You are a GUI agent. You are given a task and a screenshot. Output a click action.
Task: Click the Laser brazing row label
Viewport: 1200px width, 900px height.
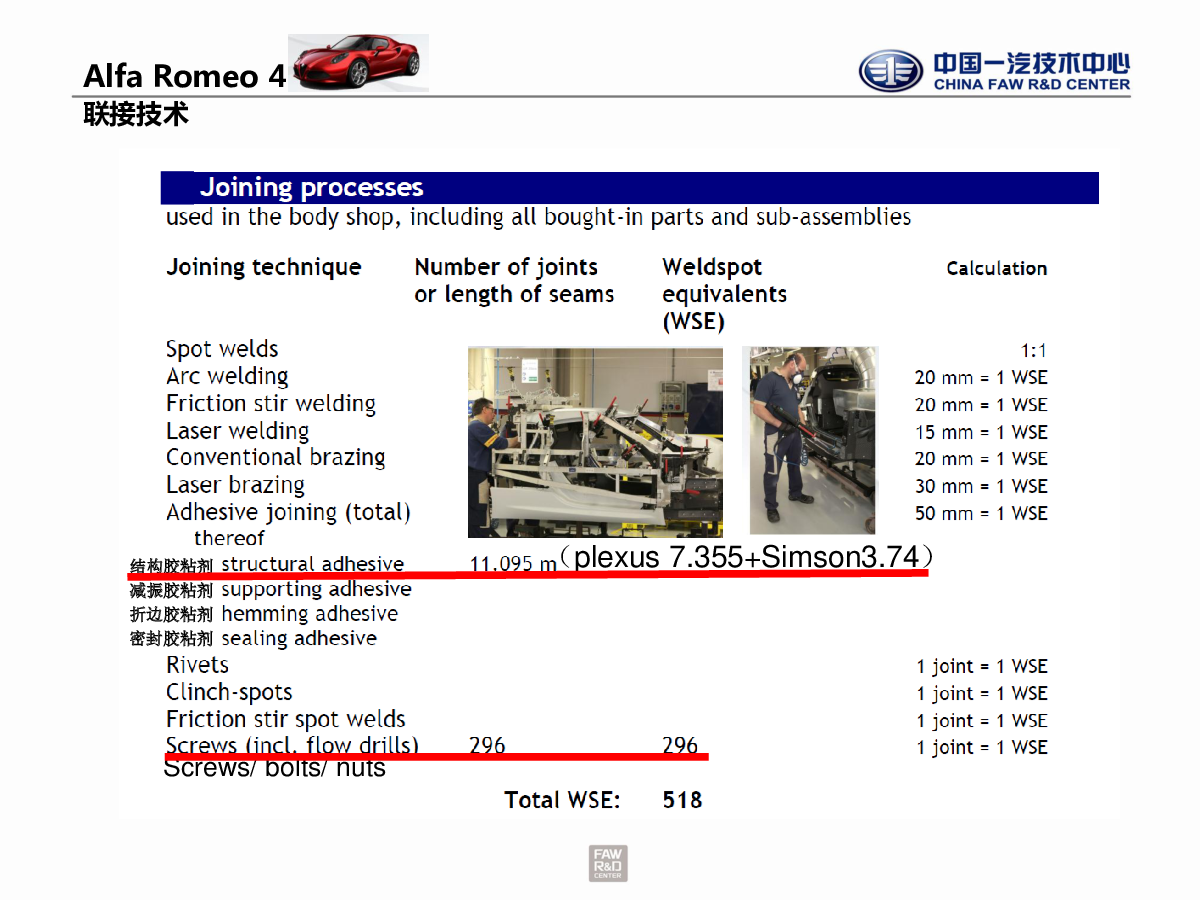pos(235,485)
